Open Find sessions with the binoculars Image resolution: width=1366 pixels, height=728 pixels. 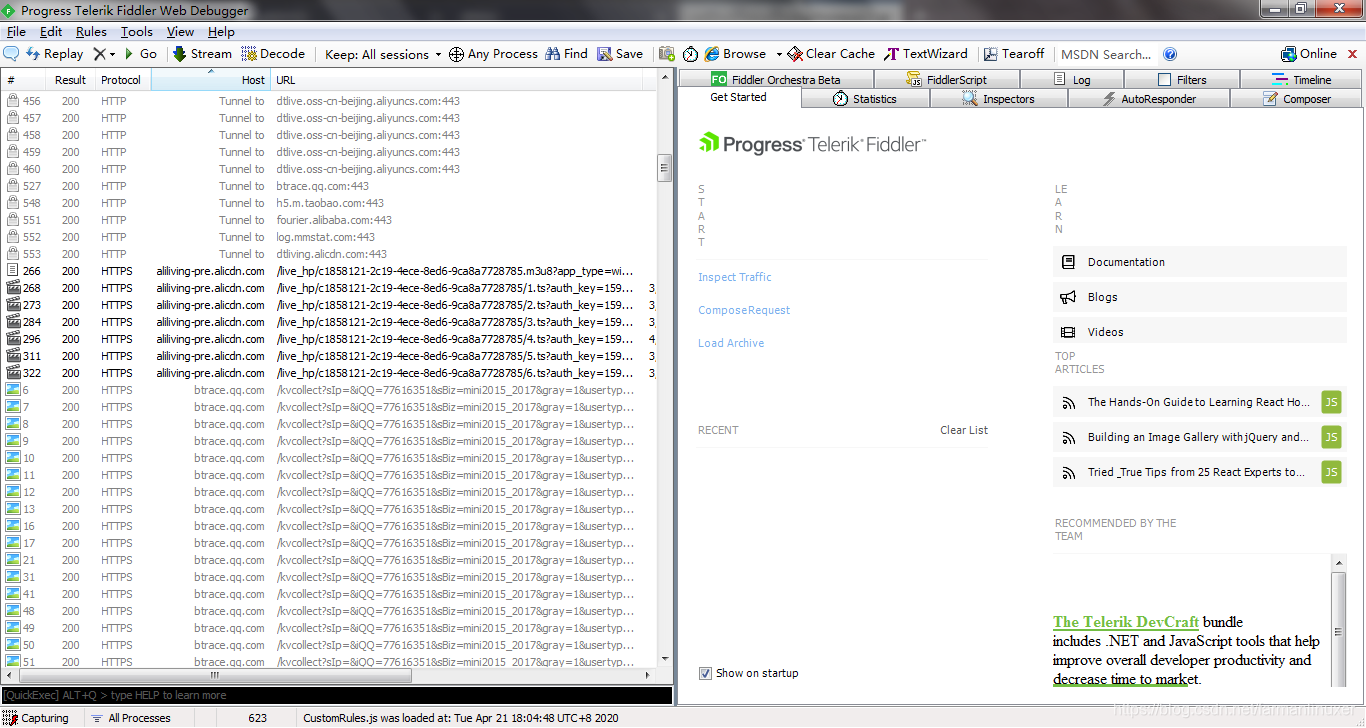566,54
